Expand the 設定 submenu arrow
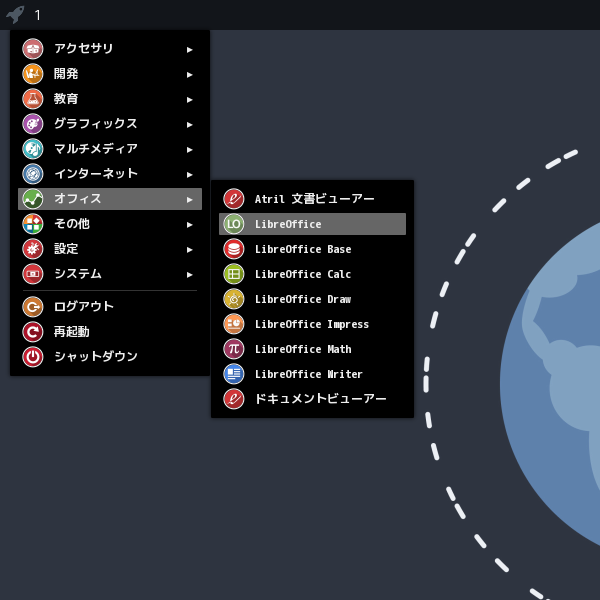The width and height of the screenshot is (600, 600). (x=189, y=250)
